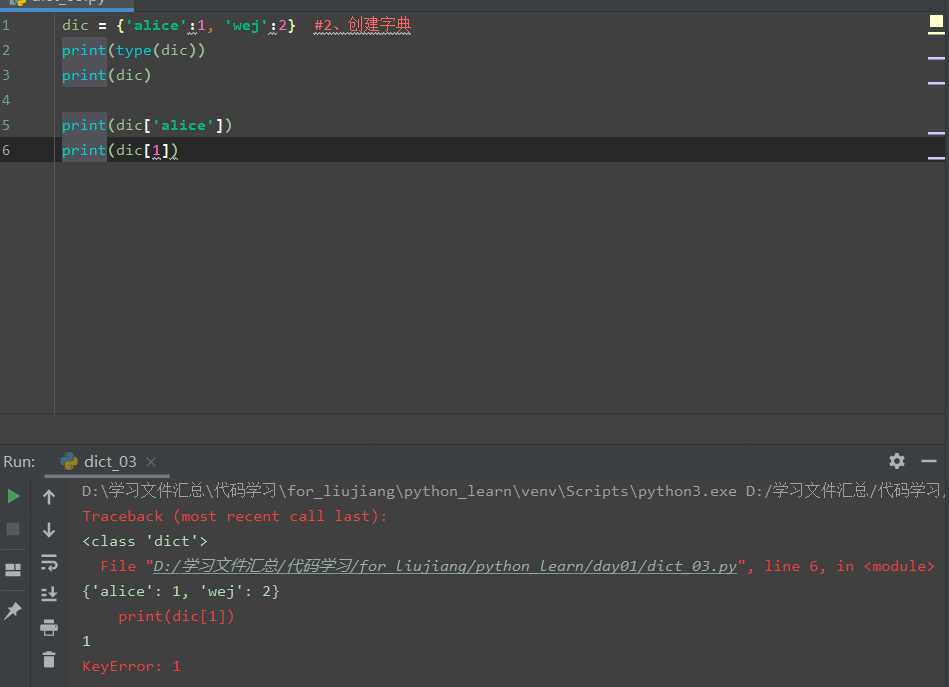The image size is (949, 687).
Task: Click the Print output icon
Action: (49, 627)
